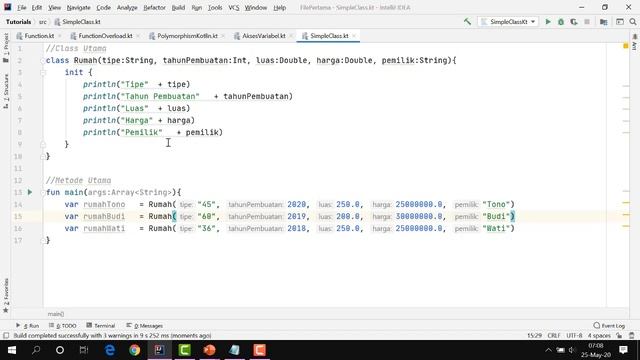Click CRLF line separator in status bar
This screenshot has width=640, height=360.
click(553, 336)
